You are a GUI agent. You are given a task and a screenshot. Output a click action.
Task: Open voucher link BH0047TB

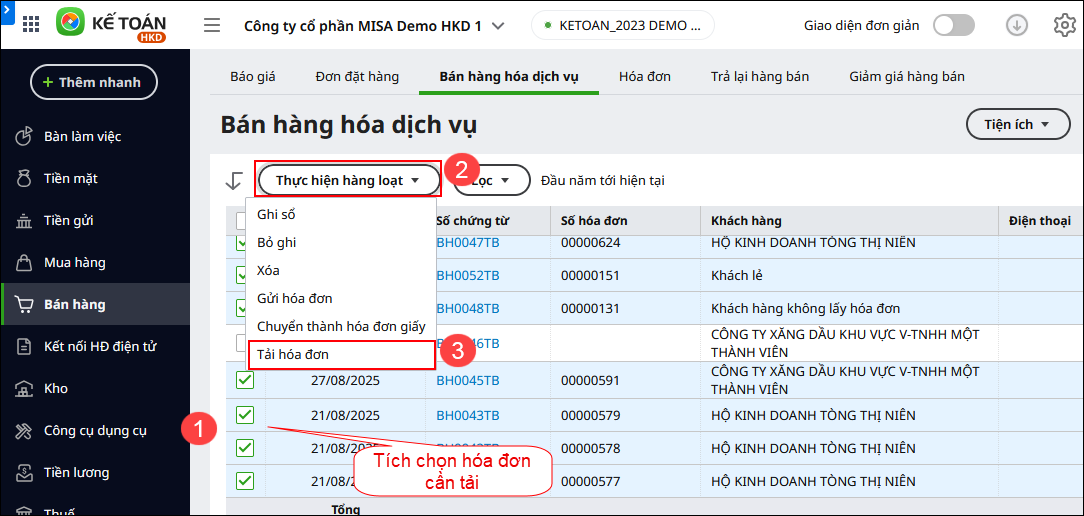pyautogui.click(x=467, y=242)
